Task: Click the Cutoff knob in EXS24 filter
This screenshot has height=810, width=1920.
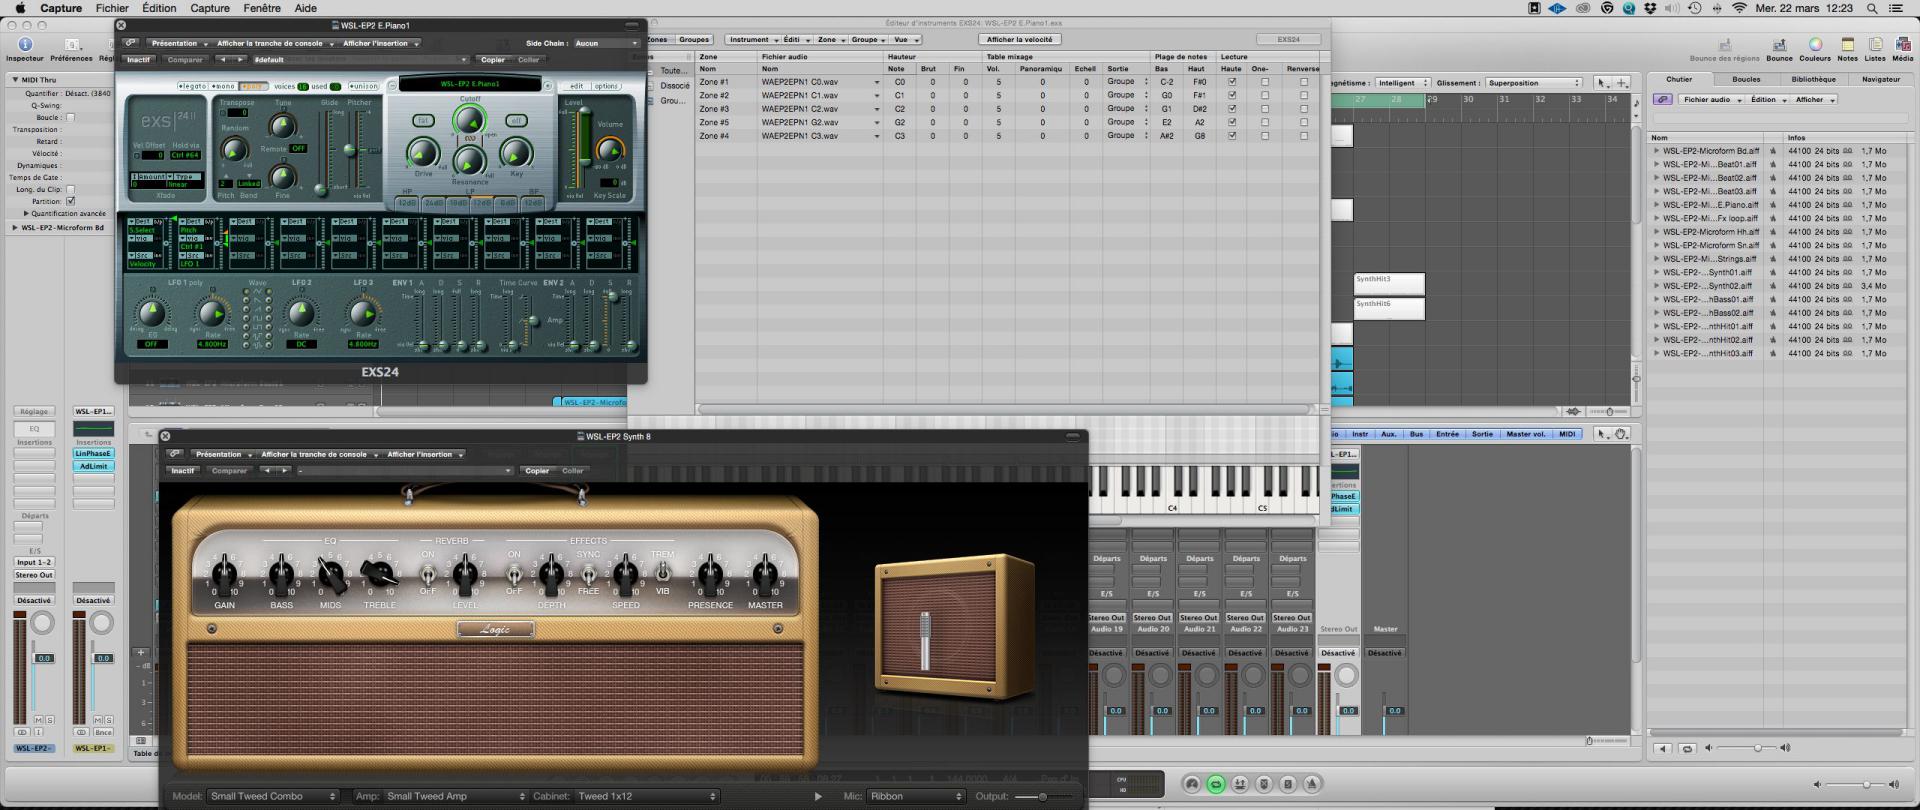Action: point(469,121)
